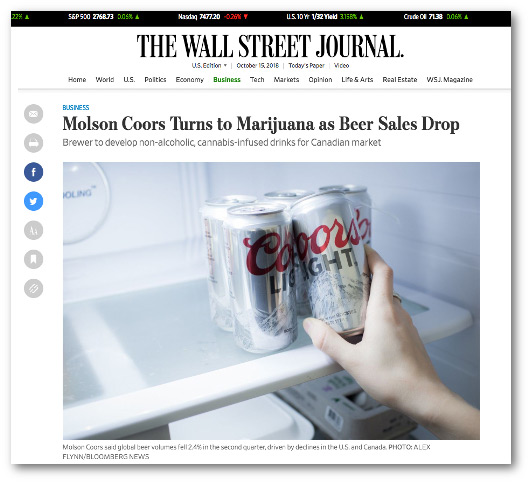Save article with bookmark icon
The height and width of the screenshot is (483, 530).
33,259
